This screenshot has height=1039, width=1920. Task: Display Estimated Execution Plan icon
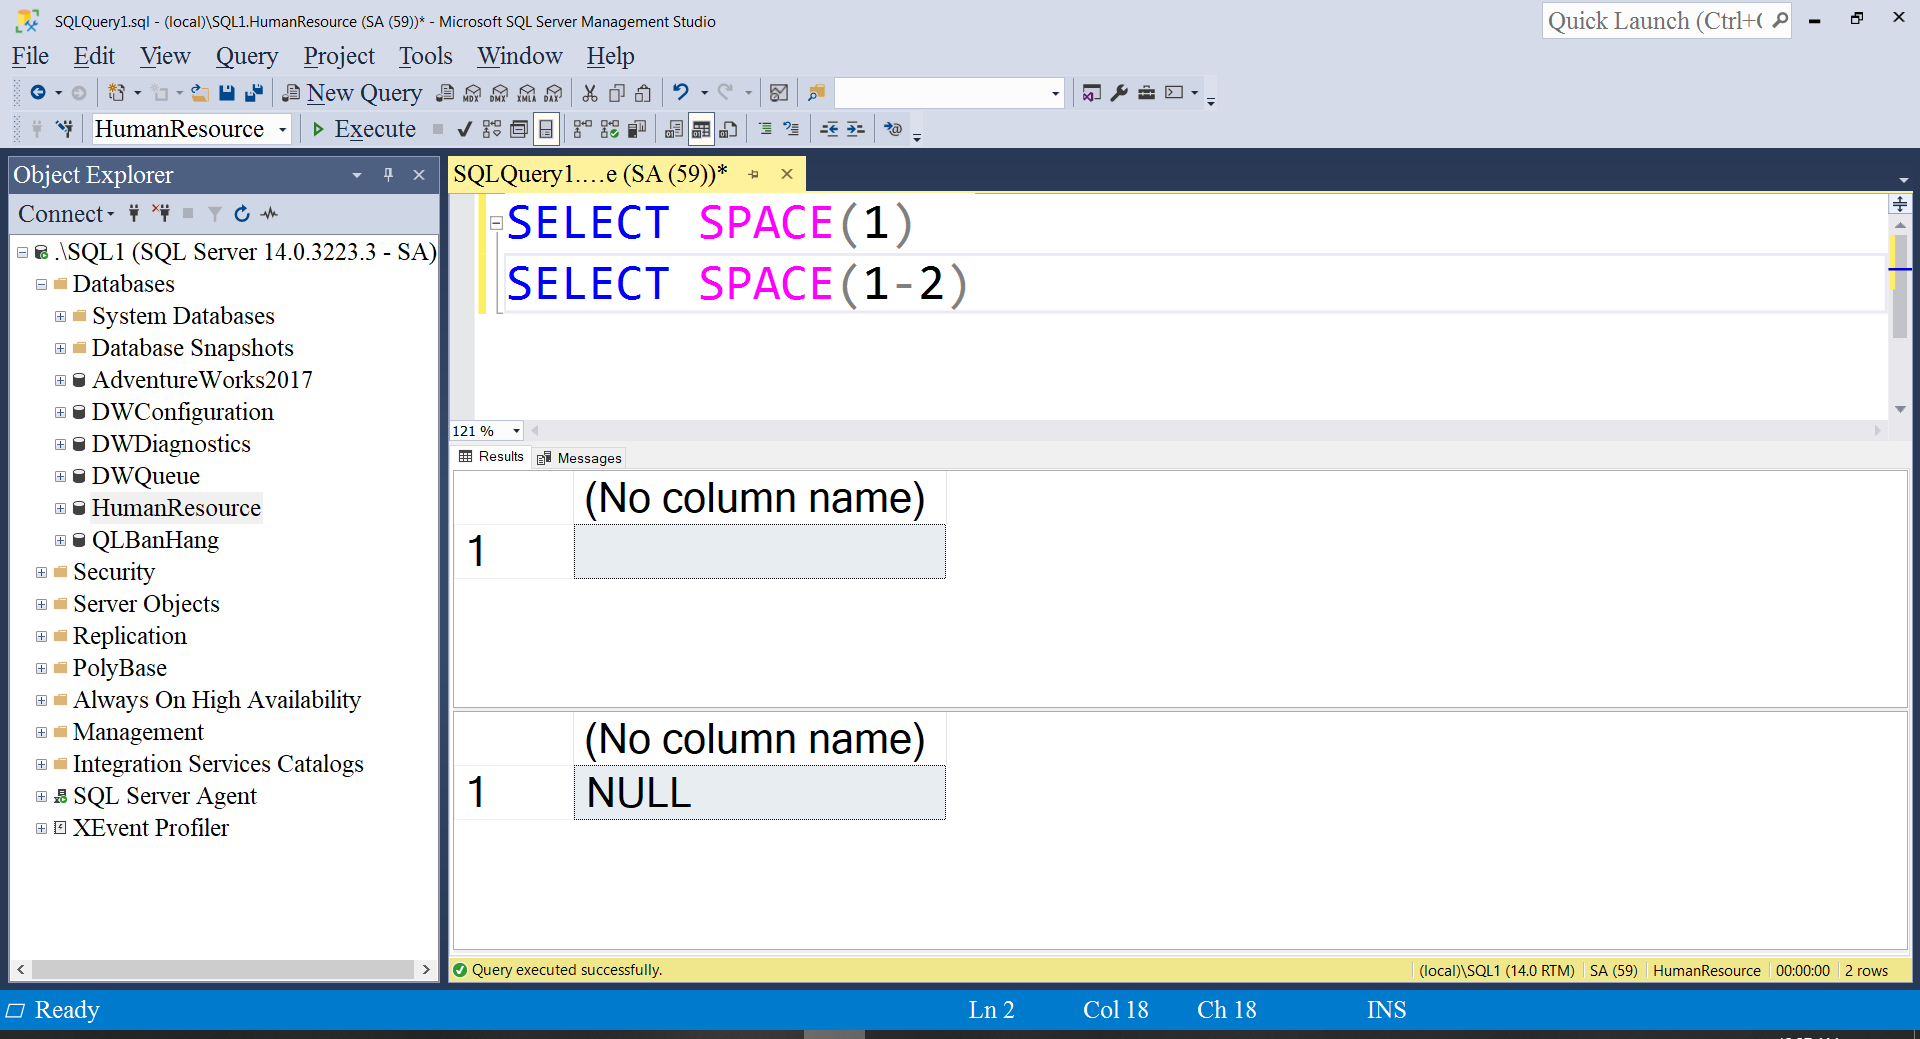pos(491,129)
